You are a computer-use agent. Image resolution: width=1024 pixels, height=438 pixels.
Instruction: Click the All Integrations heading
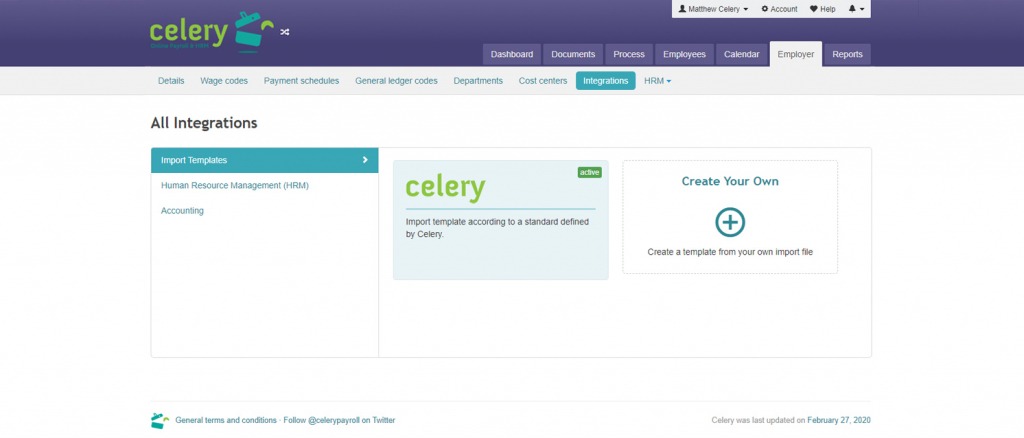[204, 123]
